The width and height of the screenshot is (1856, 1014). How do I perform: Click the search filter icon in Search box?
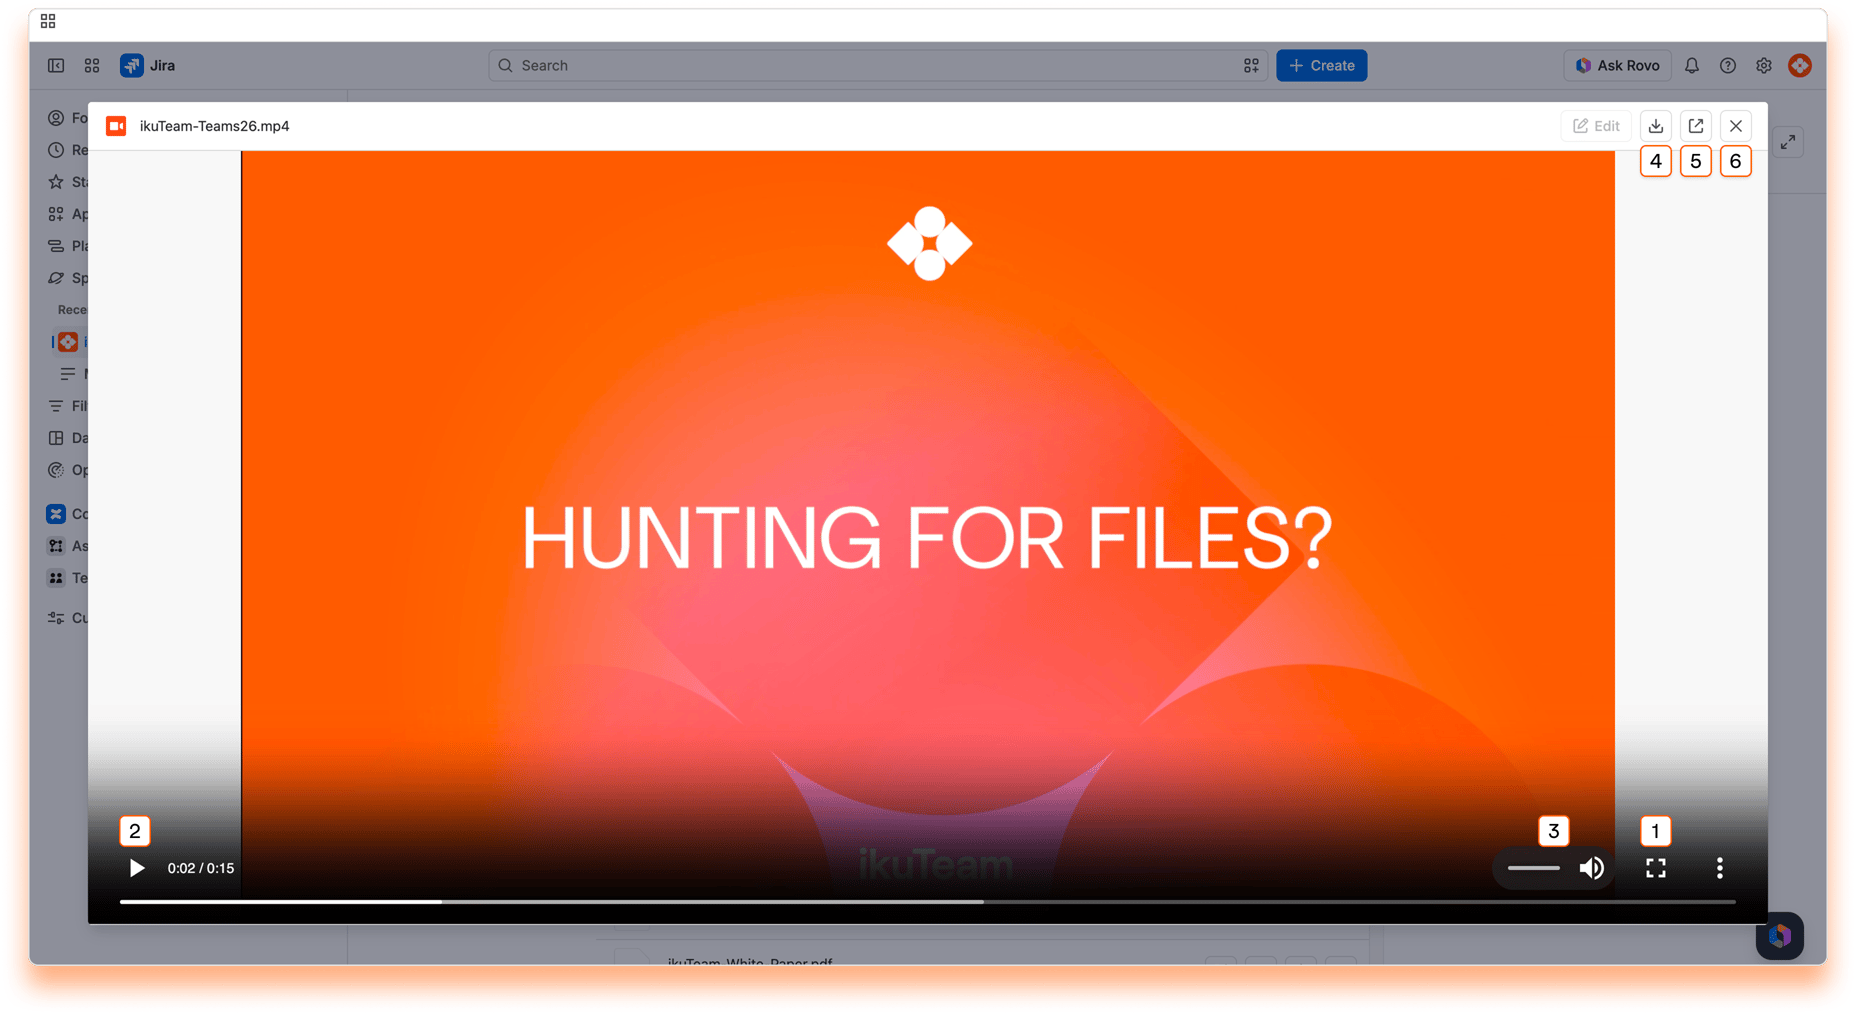1251,65
